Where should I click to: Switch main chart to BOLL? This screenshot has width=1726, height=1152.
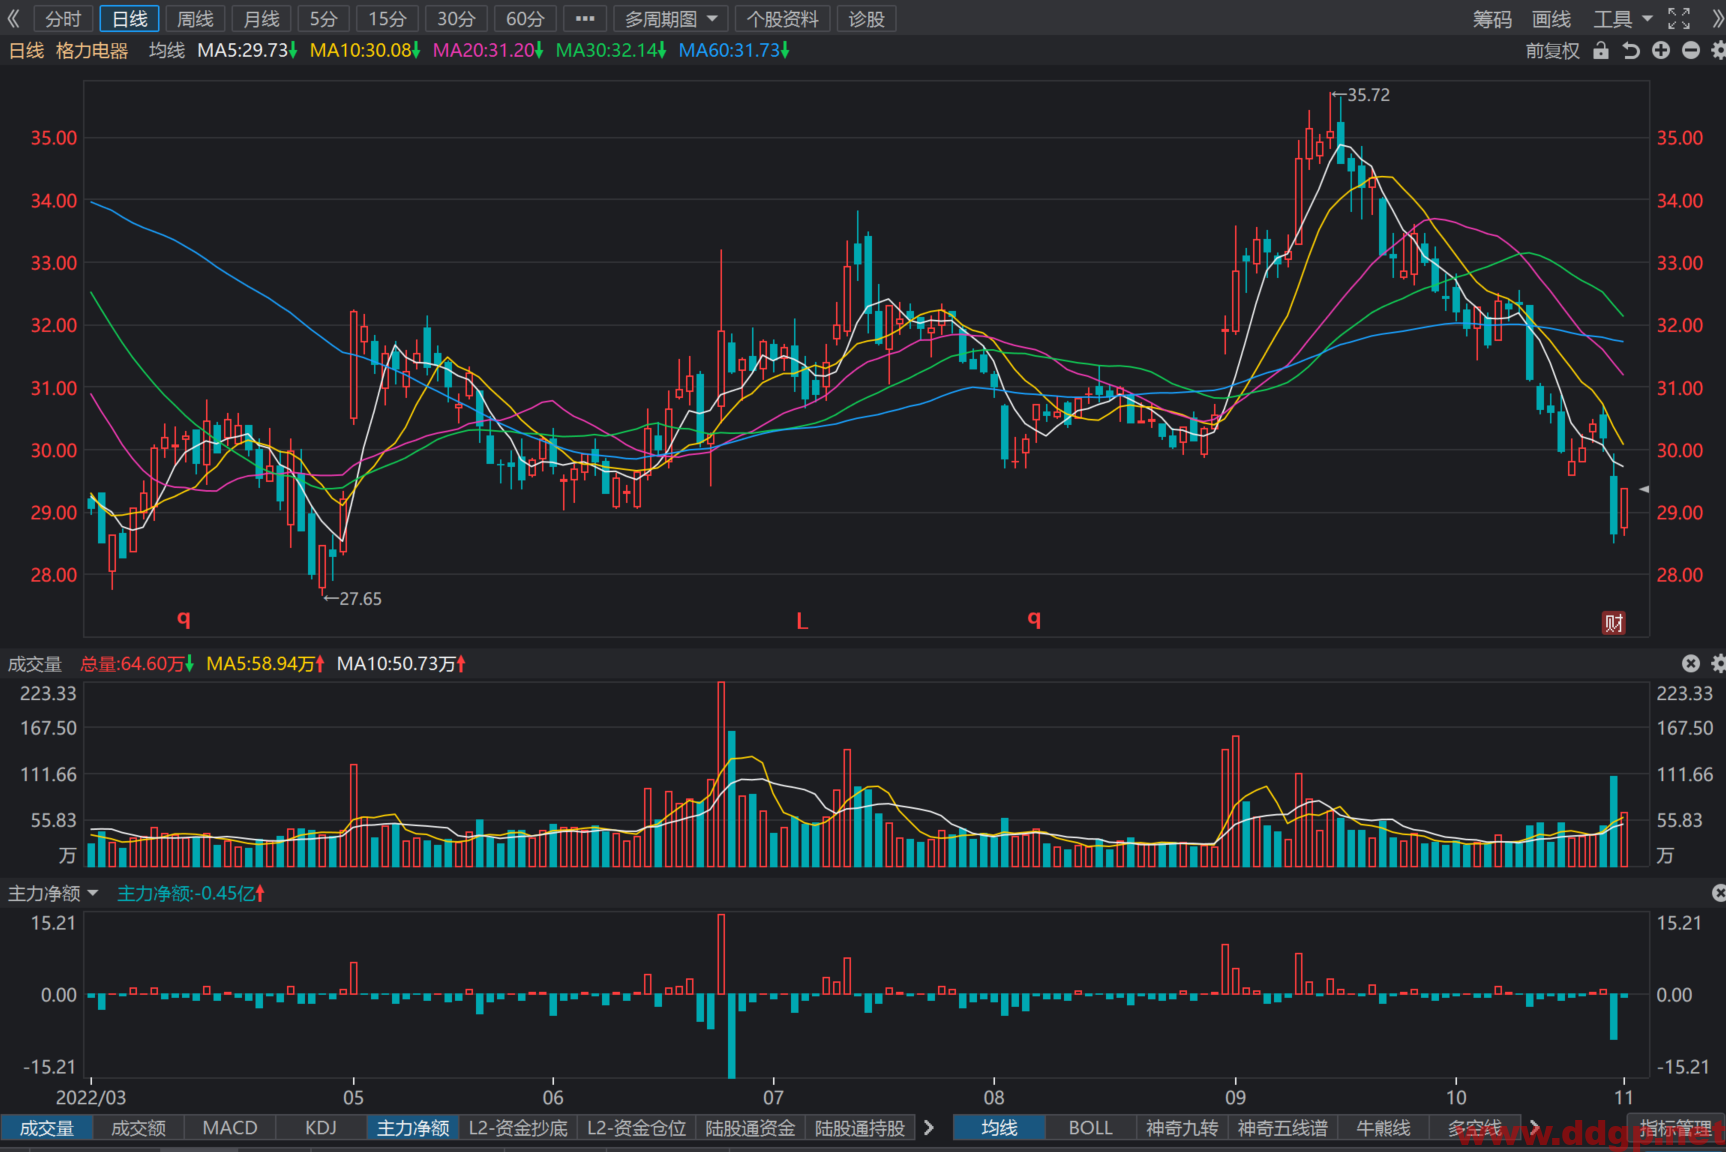pos(1090,1128)
